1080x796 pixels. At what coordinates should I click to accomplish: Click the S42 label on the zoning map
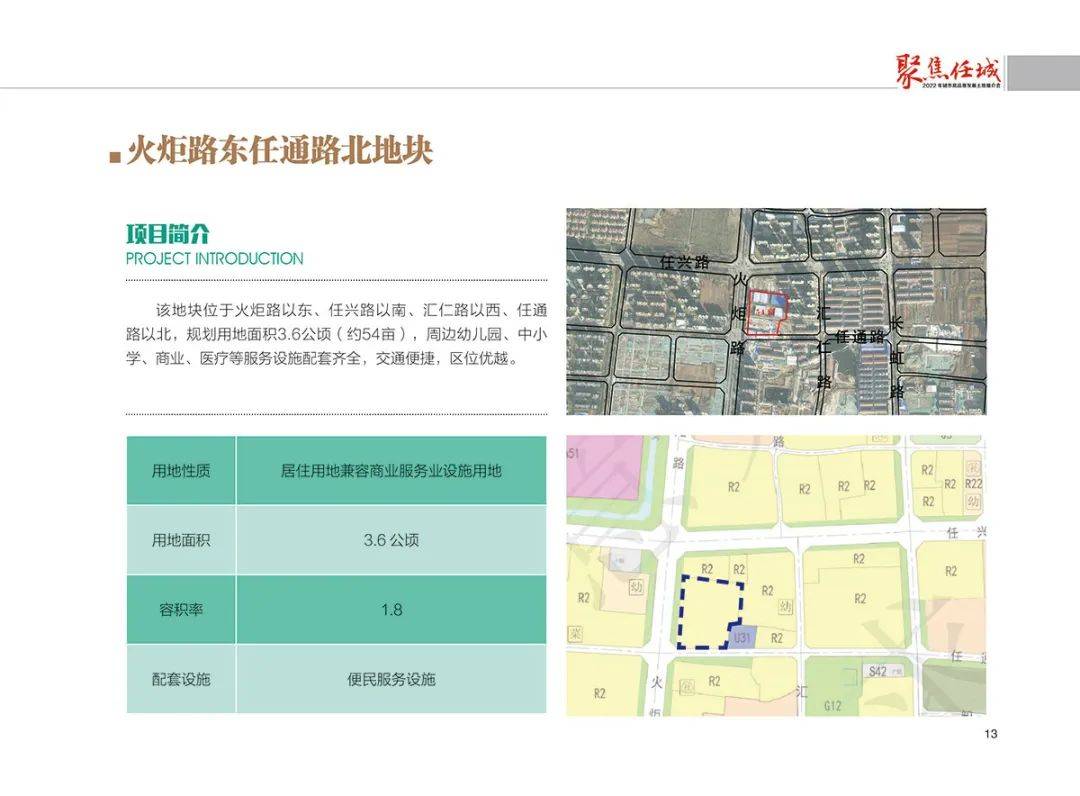click(878, 671)
